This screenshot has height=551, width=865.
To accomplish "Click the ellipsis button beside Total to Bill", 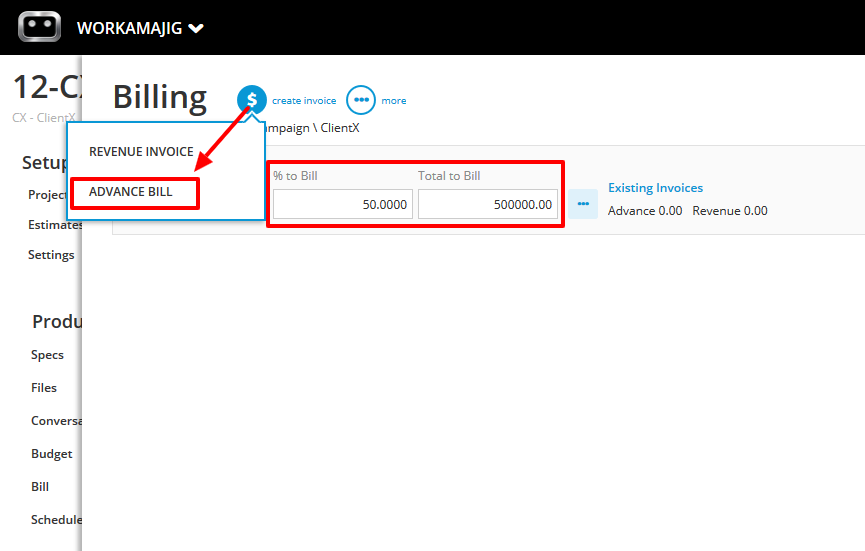I will (x=583, y=204).
